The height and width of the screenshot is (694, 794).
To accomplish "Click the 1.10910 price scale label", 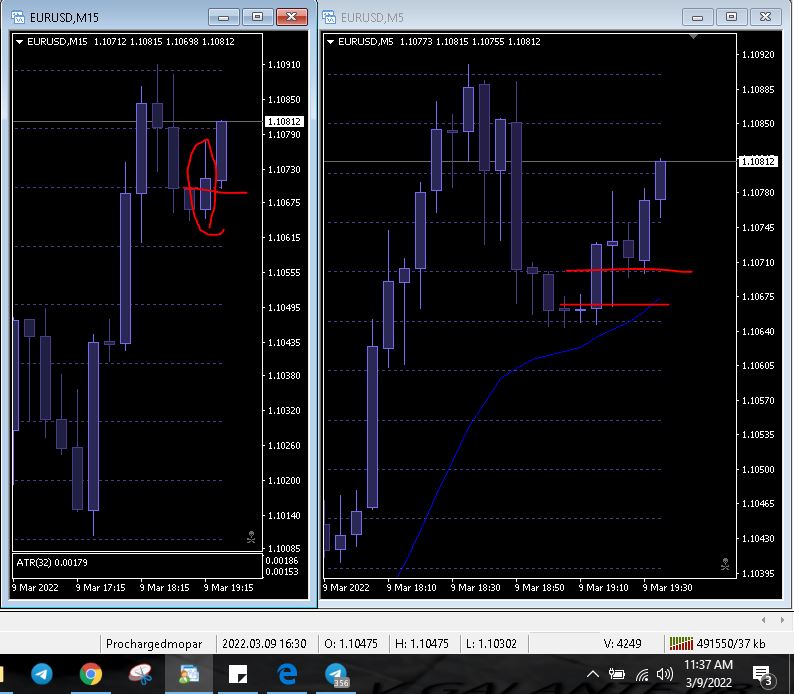I will point(284,65).
